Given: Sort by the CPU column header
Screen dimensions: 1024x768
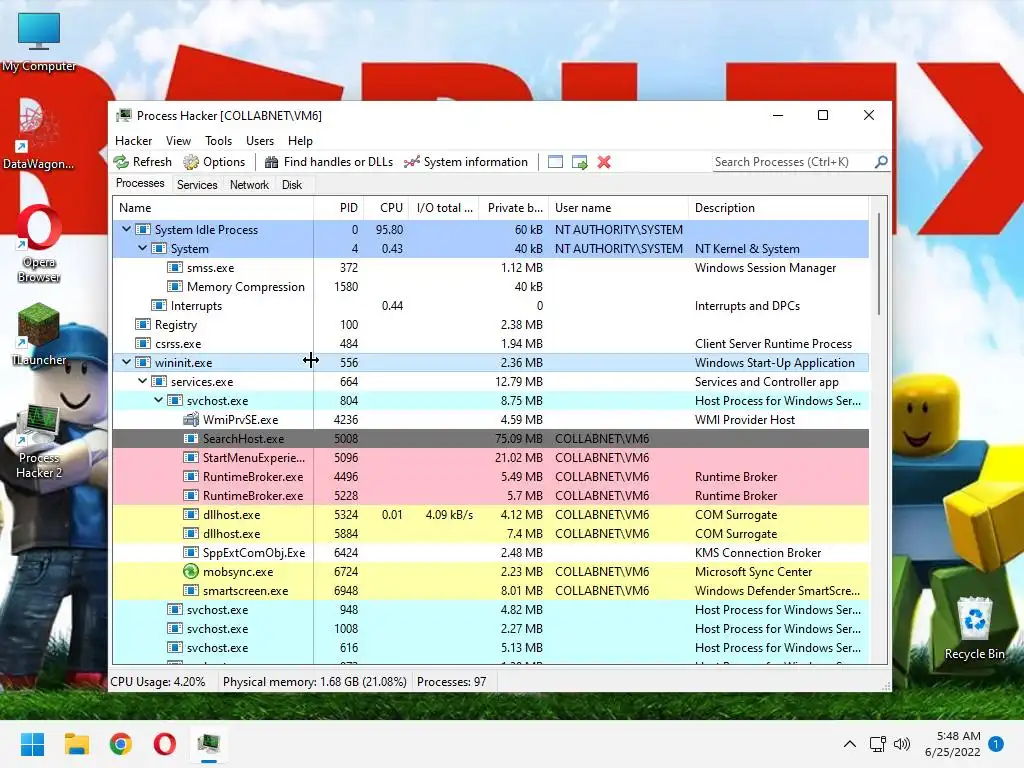Looking at the screenshot, I should click(386, 208).
